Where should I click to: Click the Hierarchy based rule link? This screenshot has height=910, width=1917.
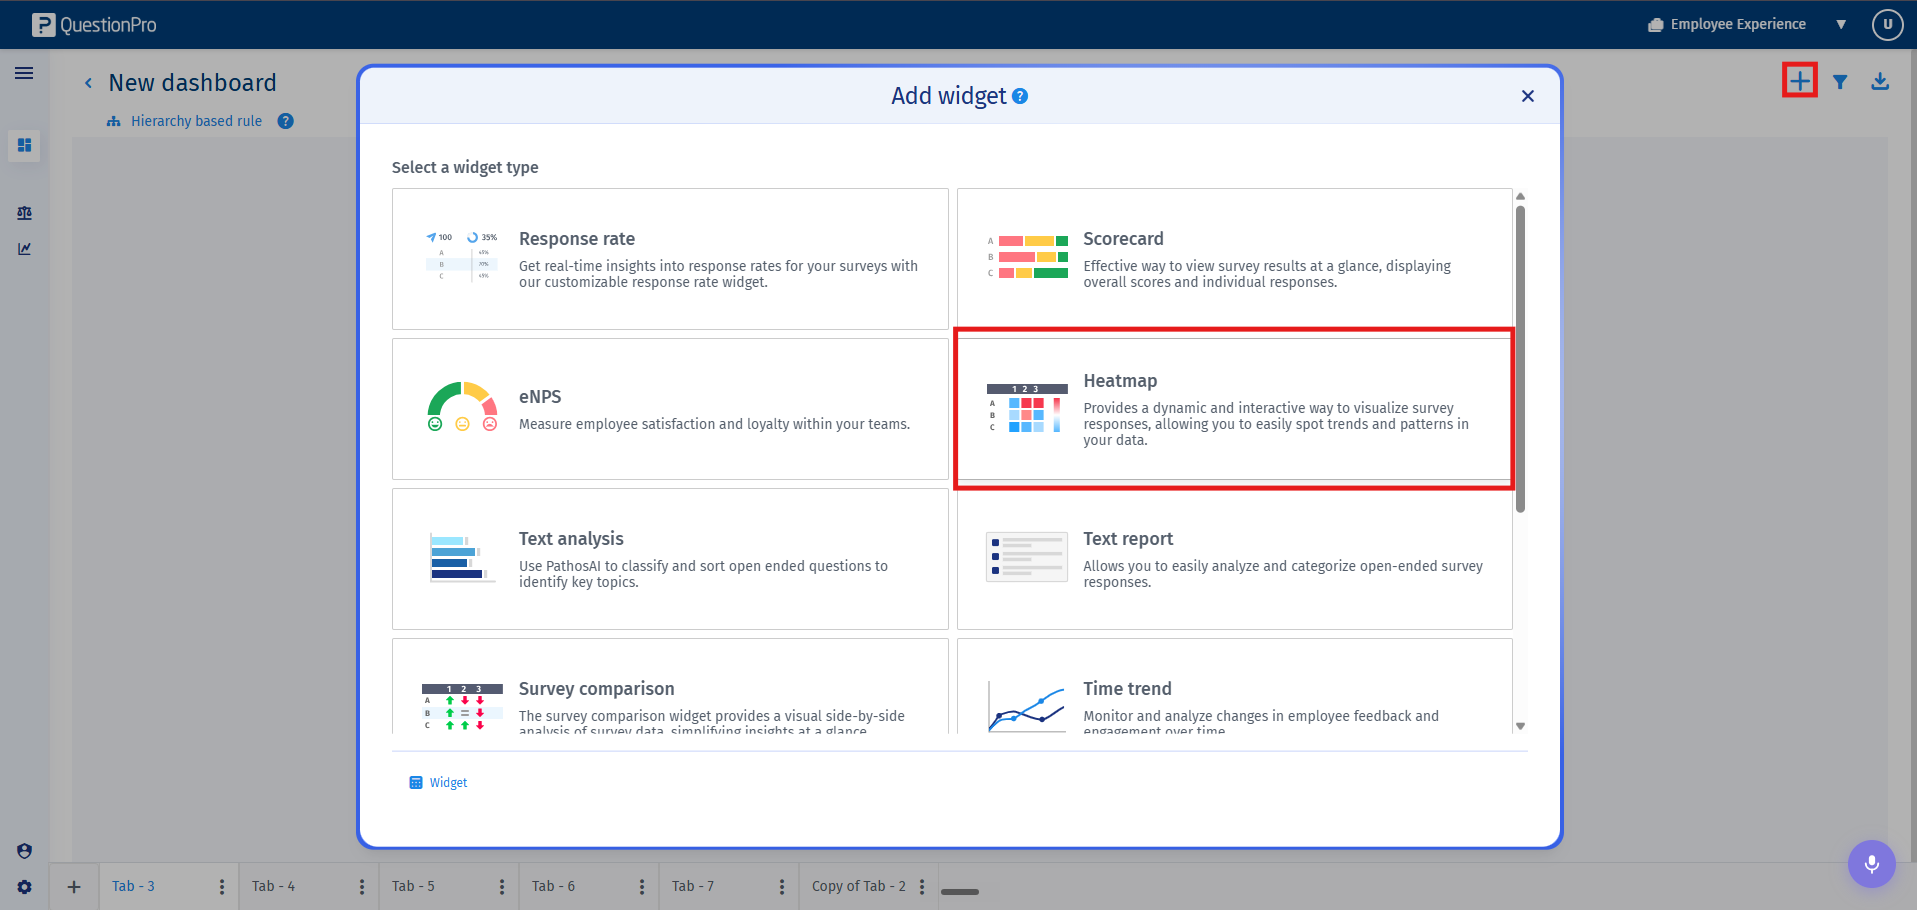(196, 121)
